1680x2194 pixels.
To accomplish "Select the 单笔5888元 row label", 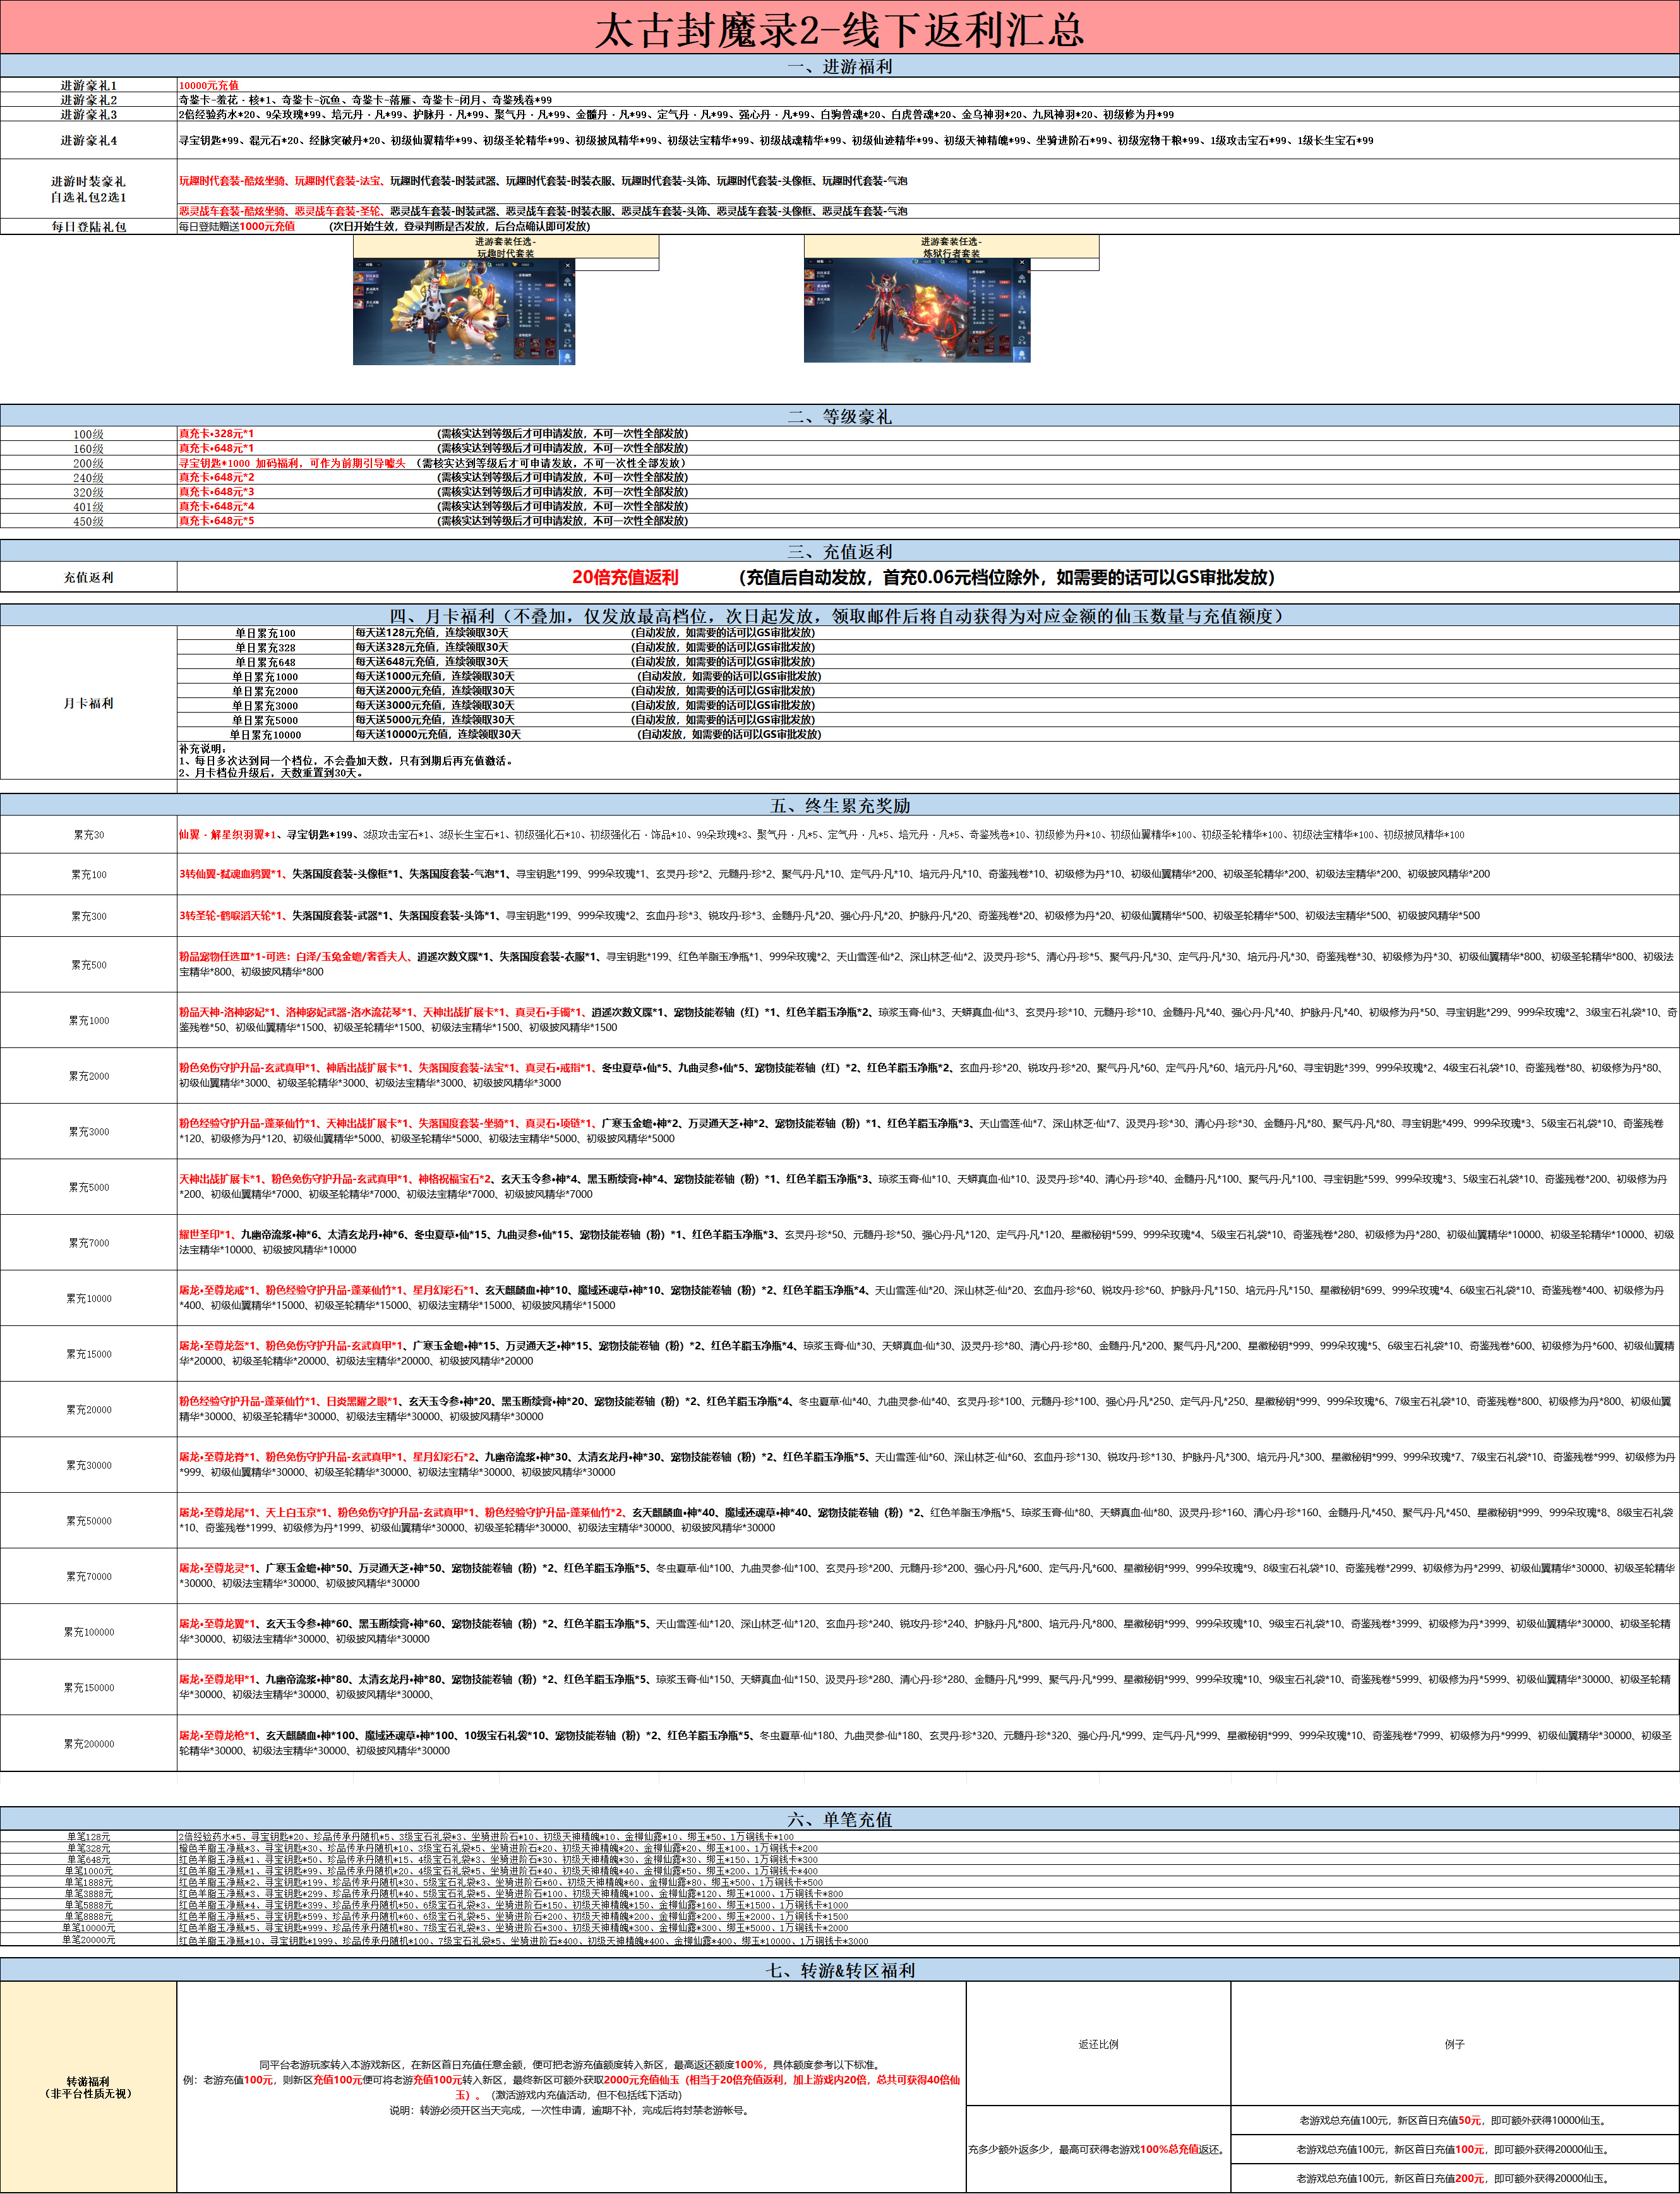I will pyautogui.click(x=88, y=1905).
